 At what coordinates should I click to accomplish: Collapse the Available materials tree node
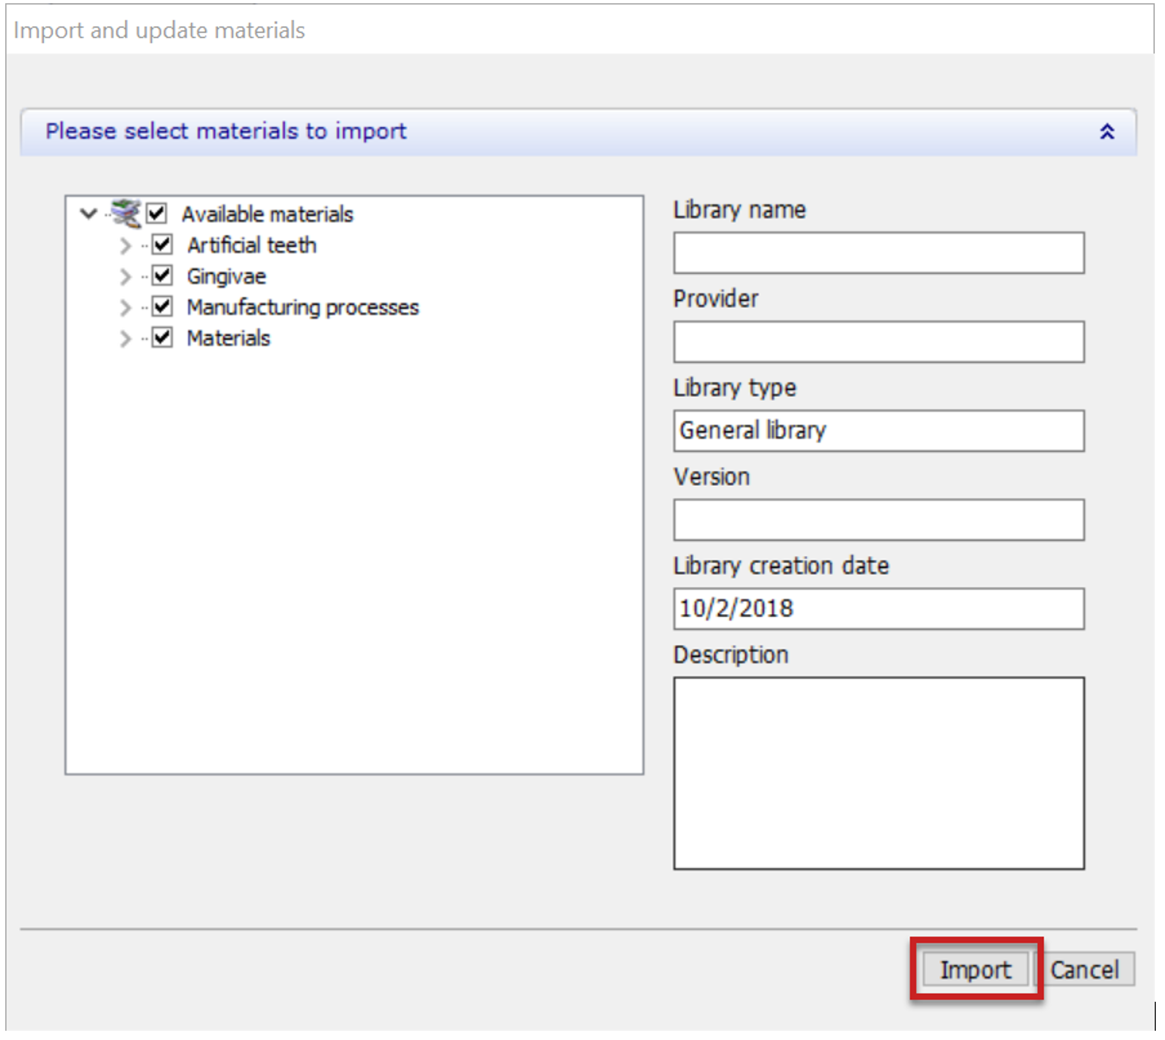click(88, 214)
